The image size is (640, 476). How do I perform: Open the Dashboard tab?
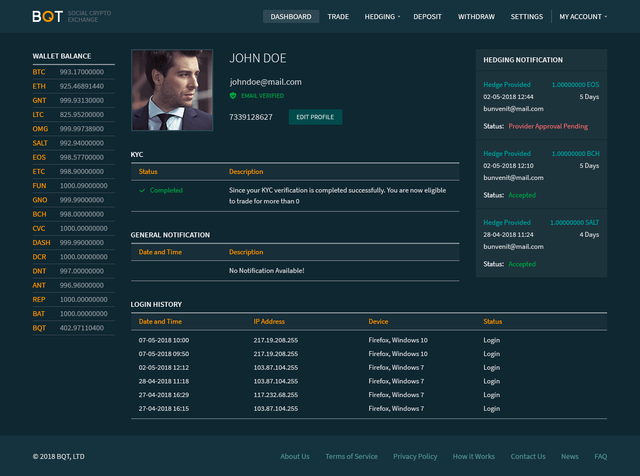291,16
